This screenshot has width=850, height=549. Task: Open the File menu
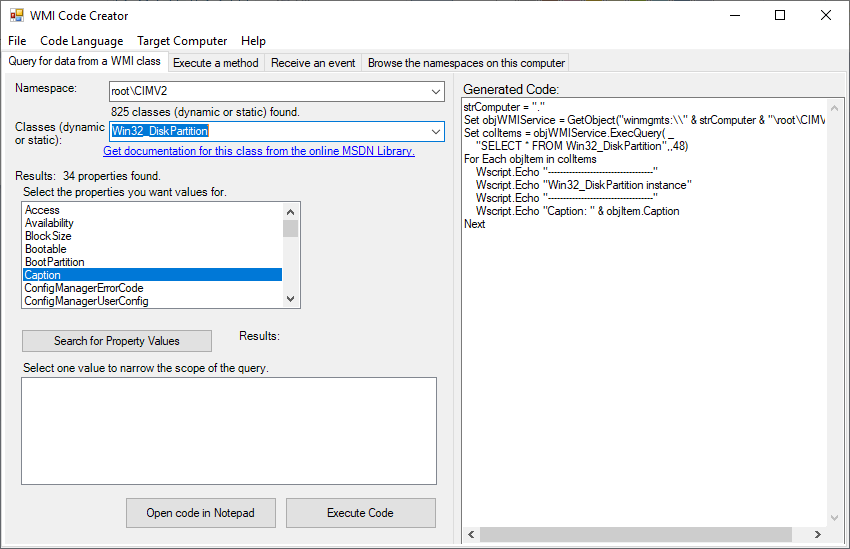(17, 41)
